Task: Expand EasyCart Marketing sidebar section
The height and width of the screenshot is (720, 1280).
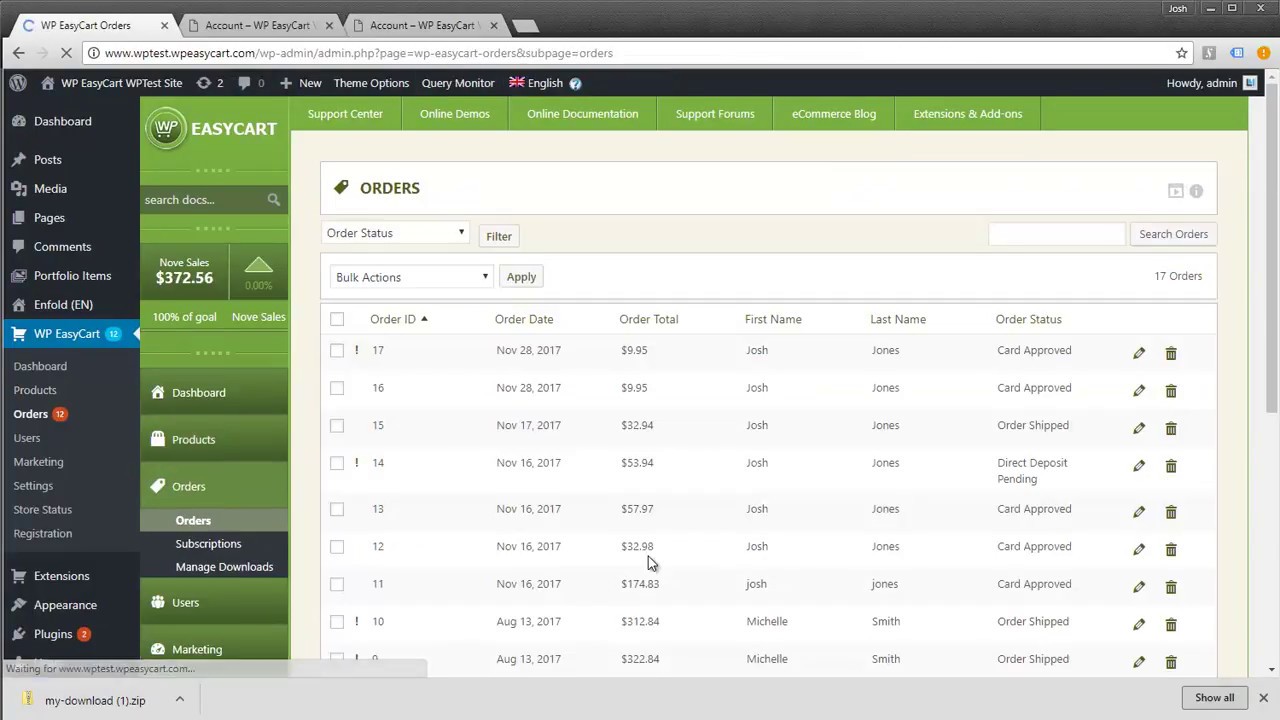Action: point(214,649)
